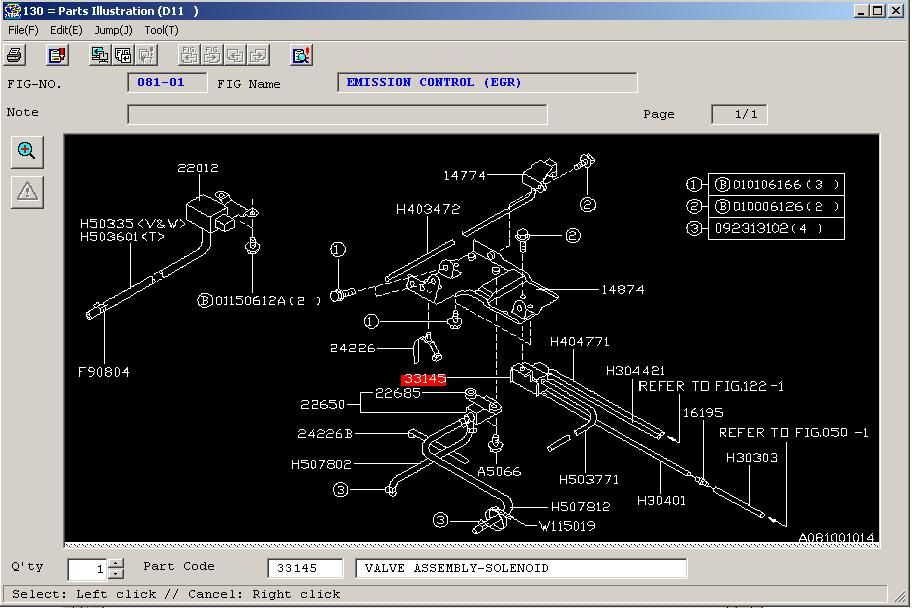
Task: Select bolt code 01150612A in the diagram
Action: pos(259,301)
